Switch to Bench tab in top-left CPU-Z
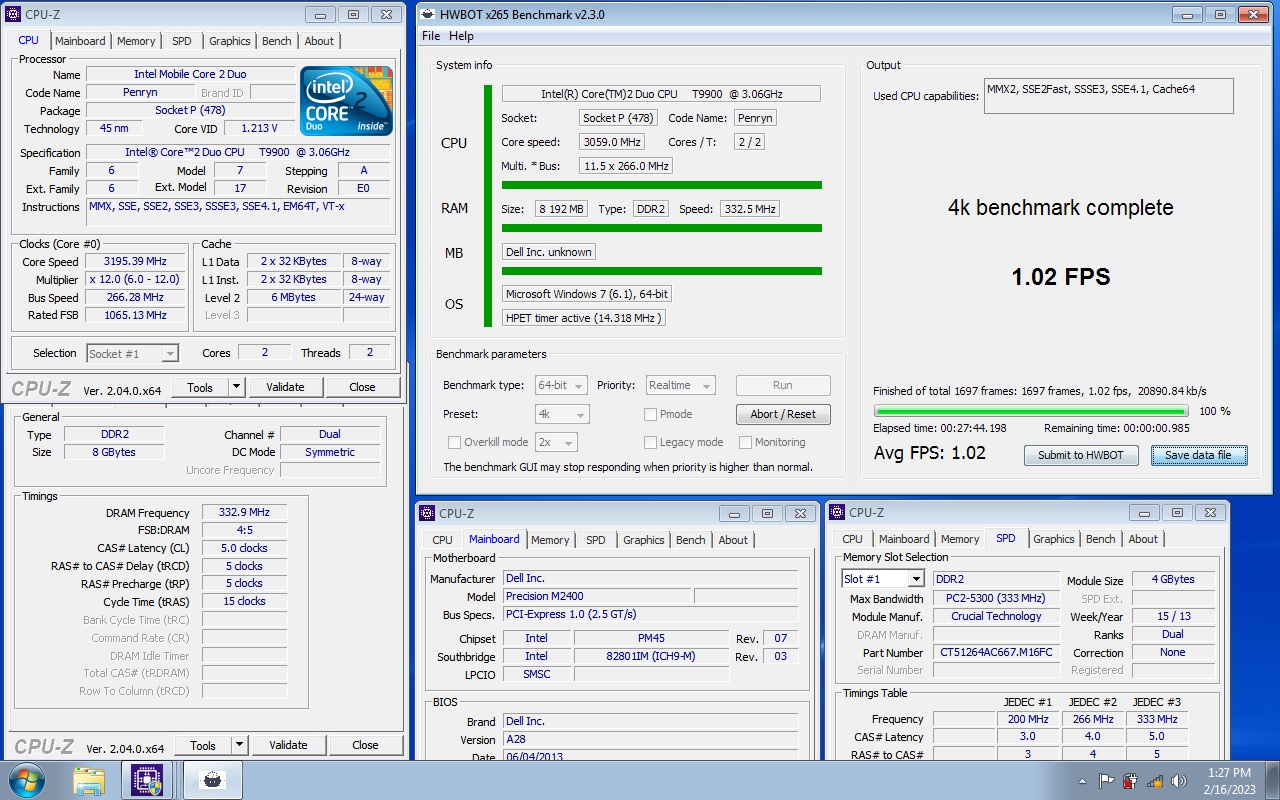This screenshot has width=1280, height=800. point(277,41)
